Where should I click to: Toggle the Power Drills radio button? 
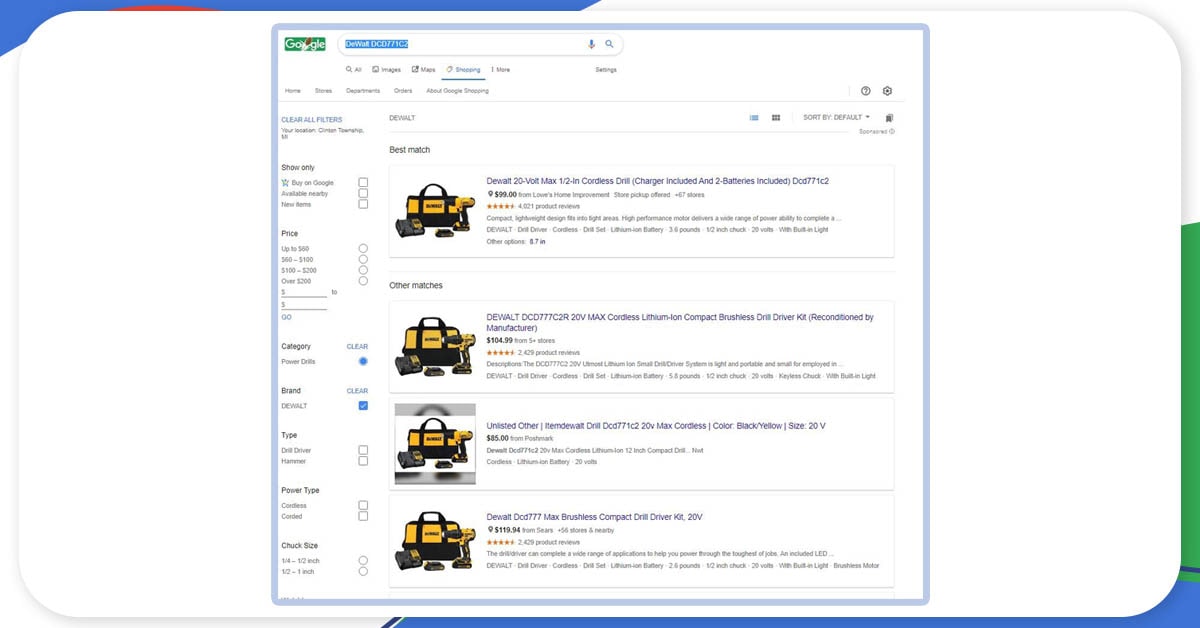363,361
